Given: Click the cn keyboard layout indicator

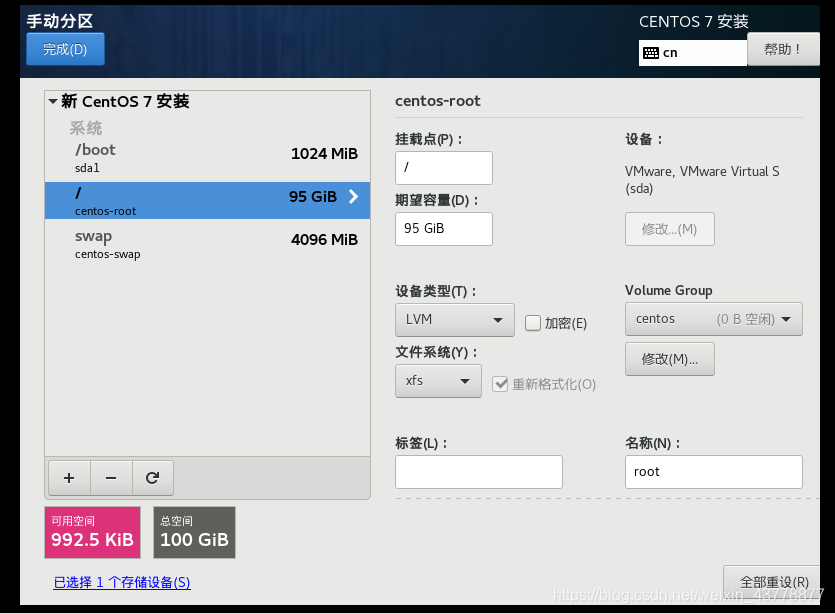Looking at the screenshot, I should [692, 53].
